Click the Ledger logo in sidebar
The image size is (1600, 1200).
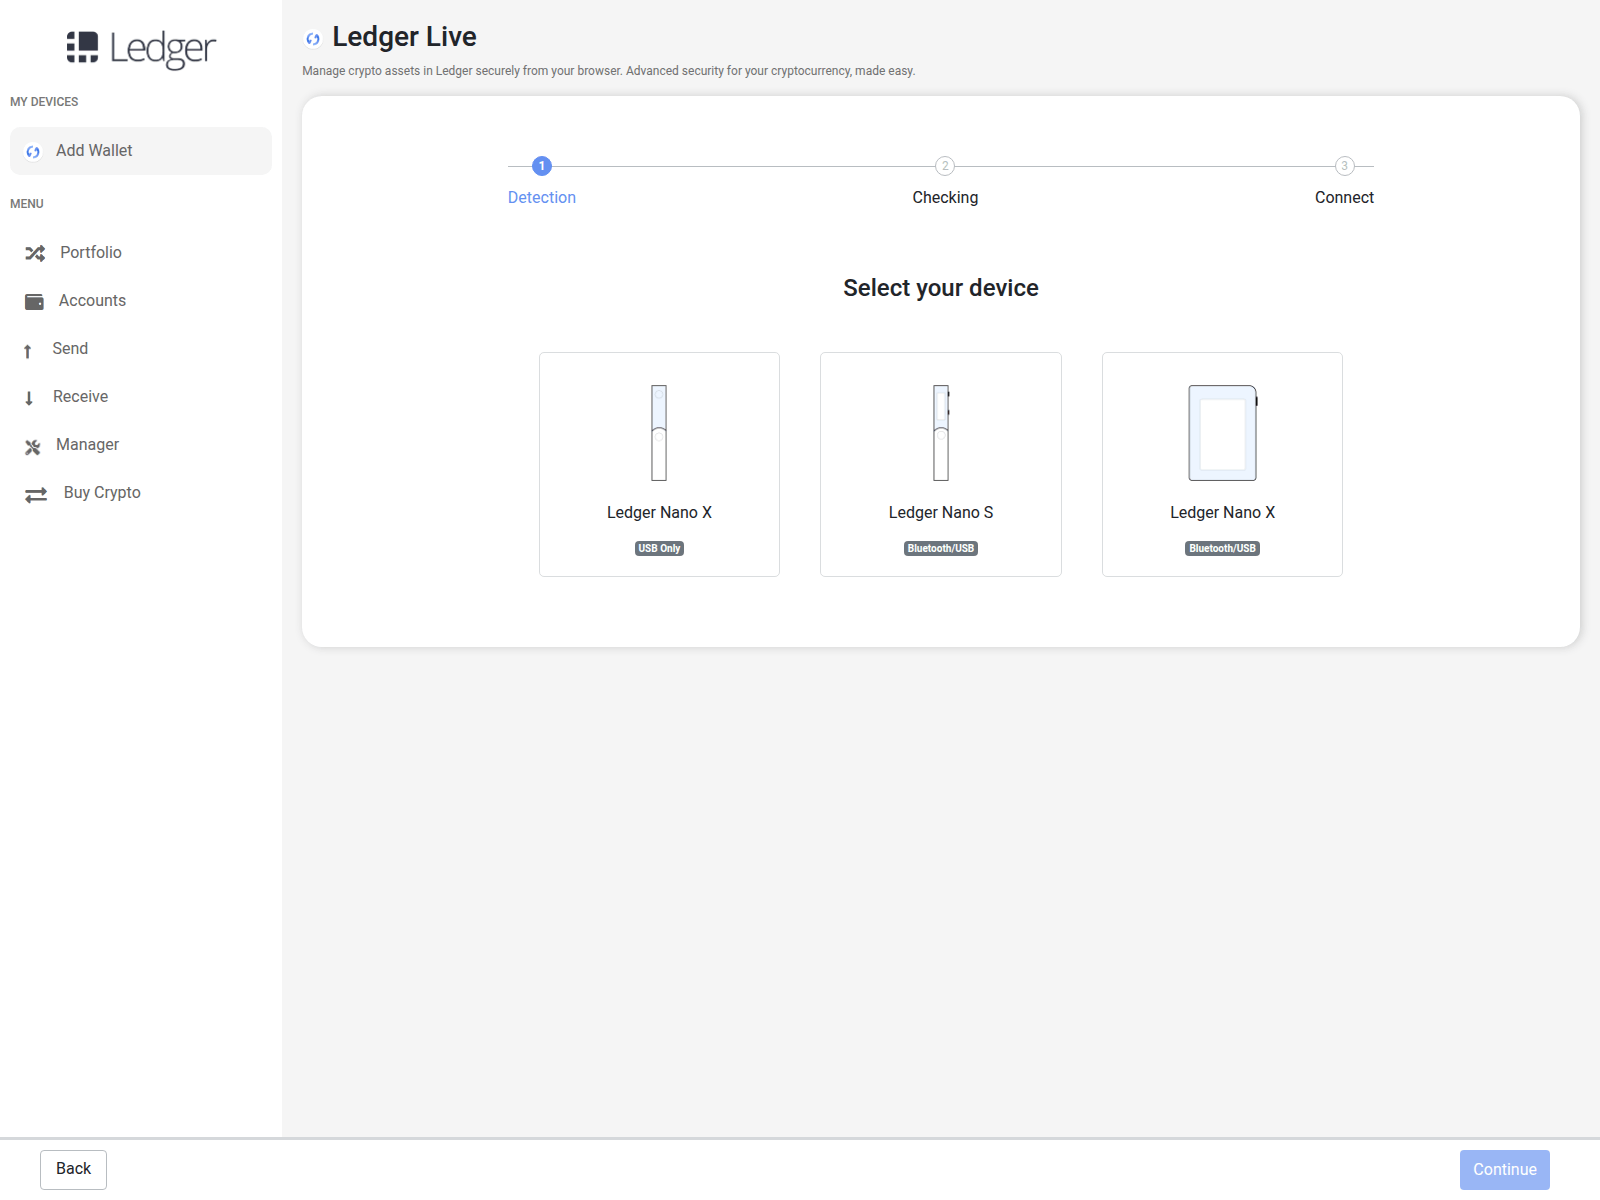[141, 48]
